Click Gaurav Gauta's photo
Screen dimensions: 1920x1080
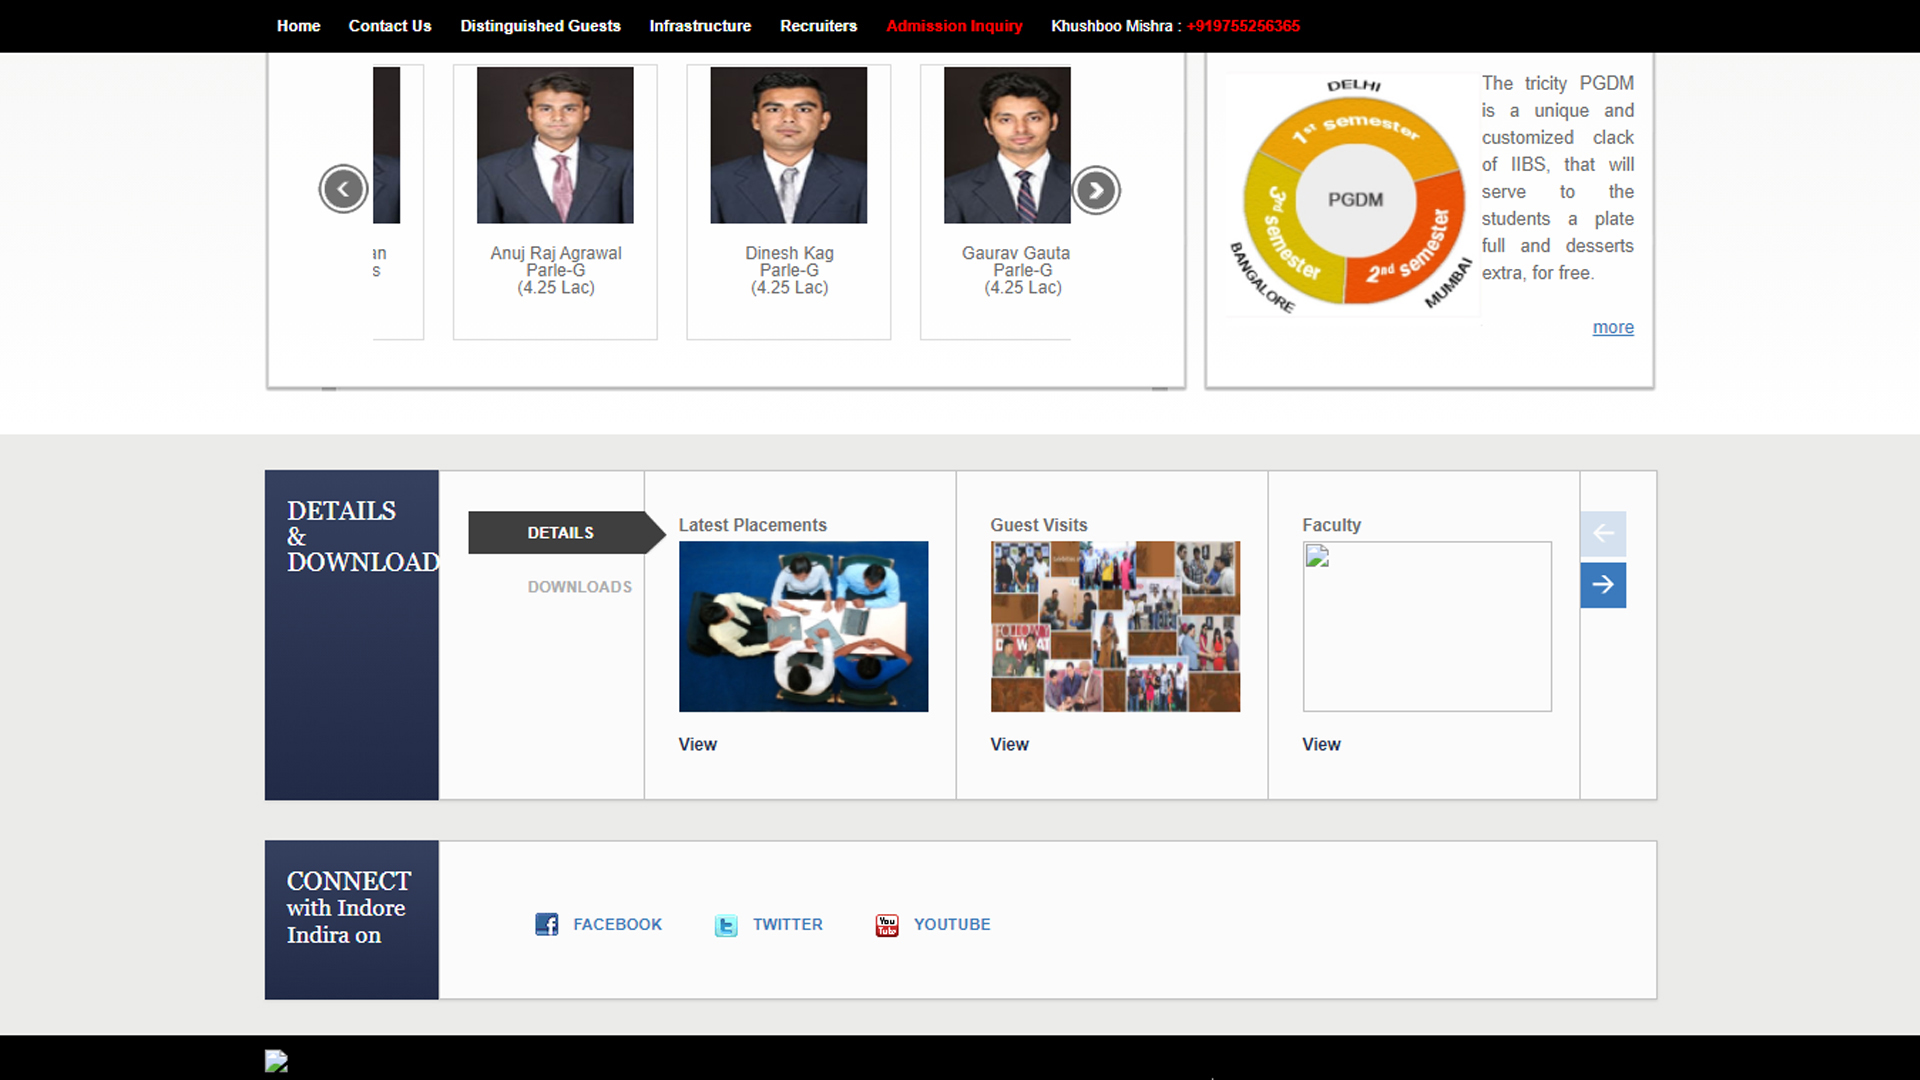(1007, 145)
